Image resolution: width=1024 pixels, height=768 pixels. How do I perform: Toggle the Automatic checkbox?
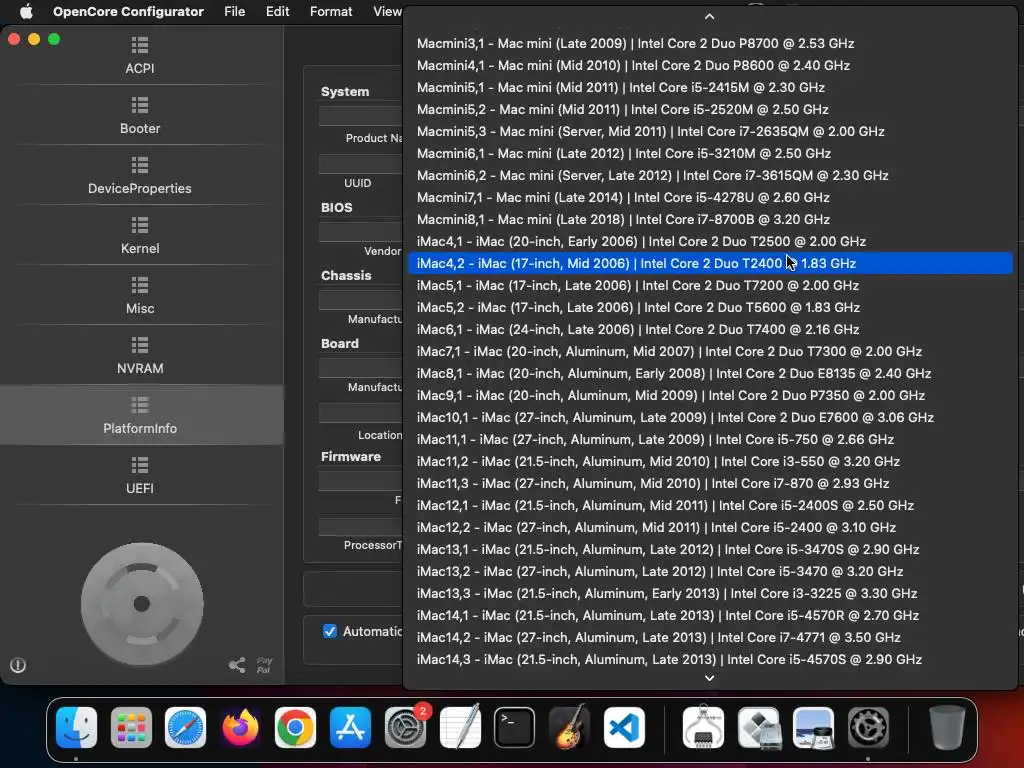pyautogui.click(x=330, y=631)
